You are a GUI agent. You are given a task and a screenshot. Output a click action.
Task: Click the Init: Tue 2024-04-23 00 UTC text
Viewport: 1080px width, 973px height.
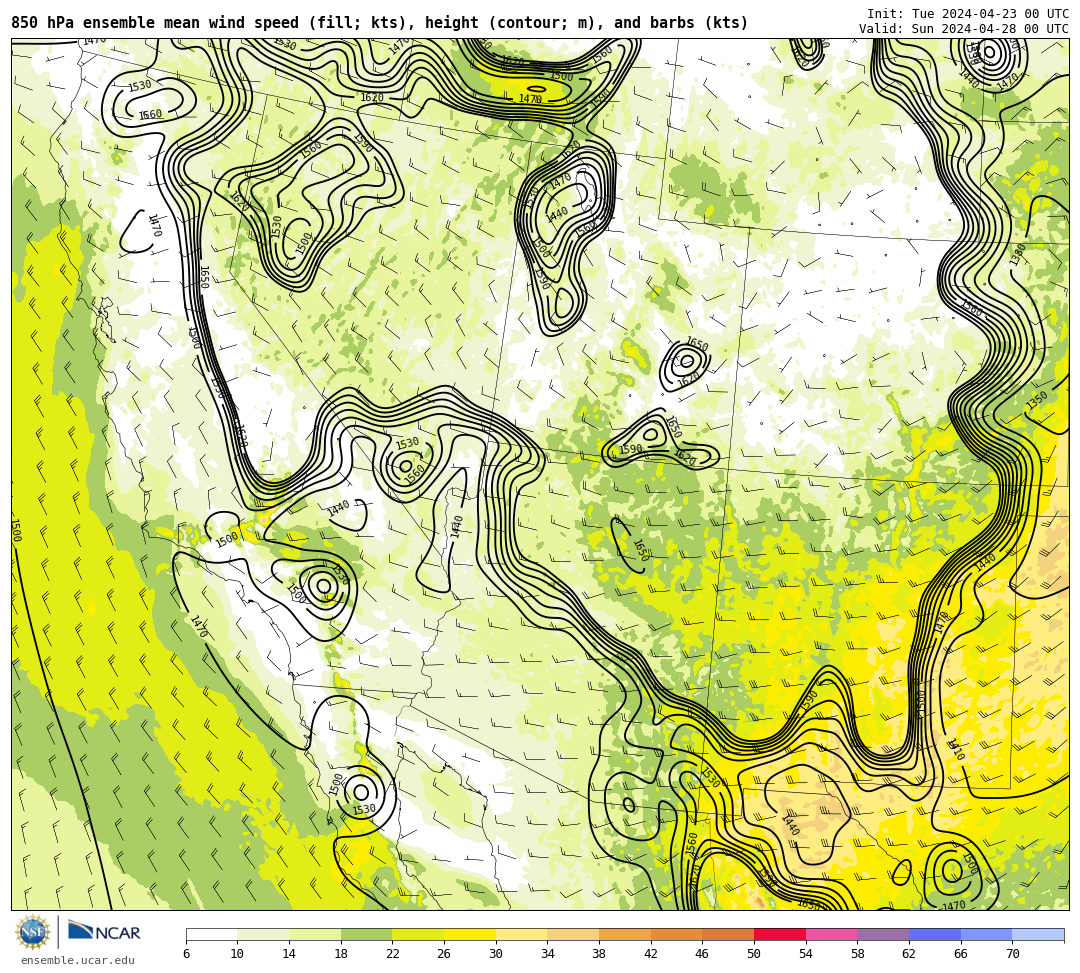(x=968, y=13)
